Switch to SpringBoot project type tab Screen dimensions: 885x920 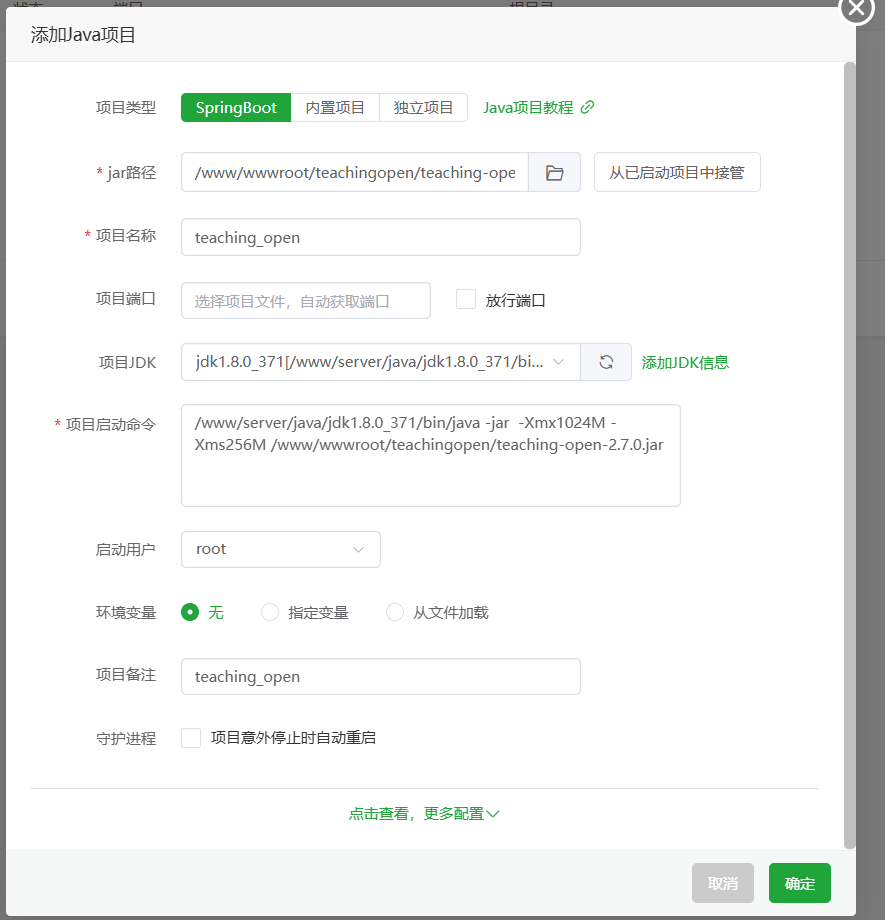[236, 108]
